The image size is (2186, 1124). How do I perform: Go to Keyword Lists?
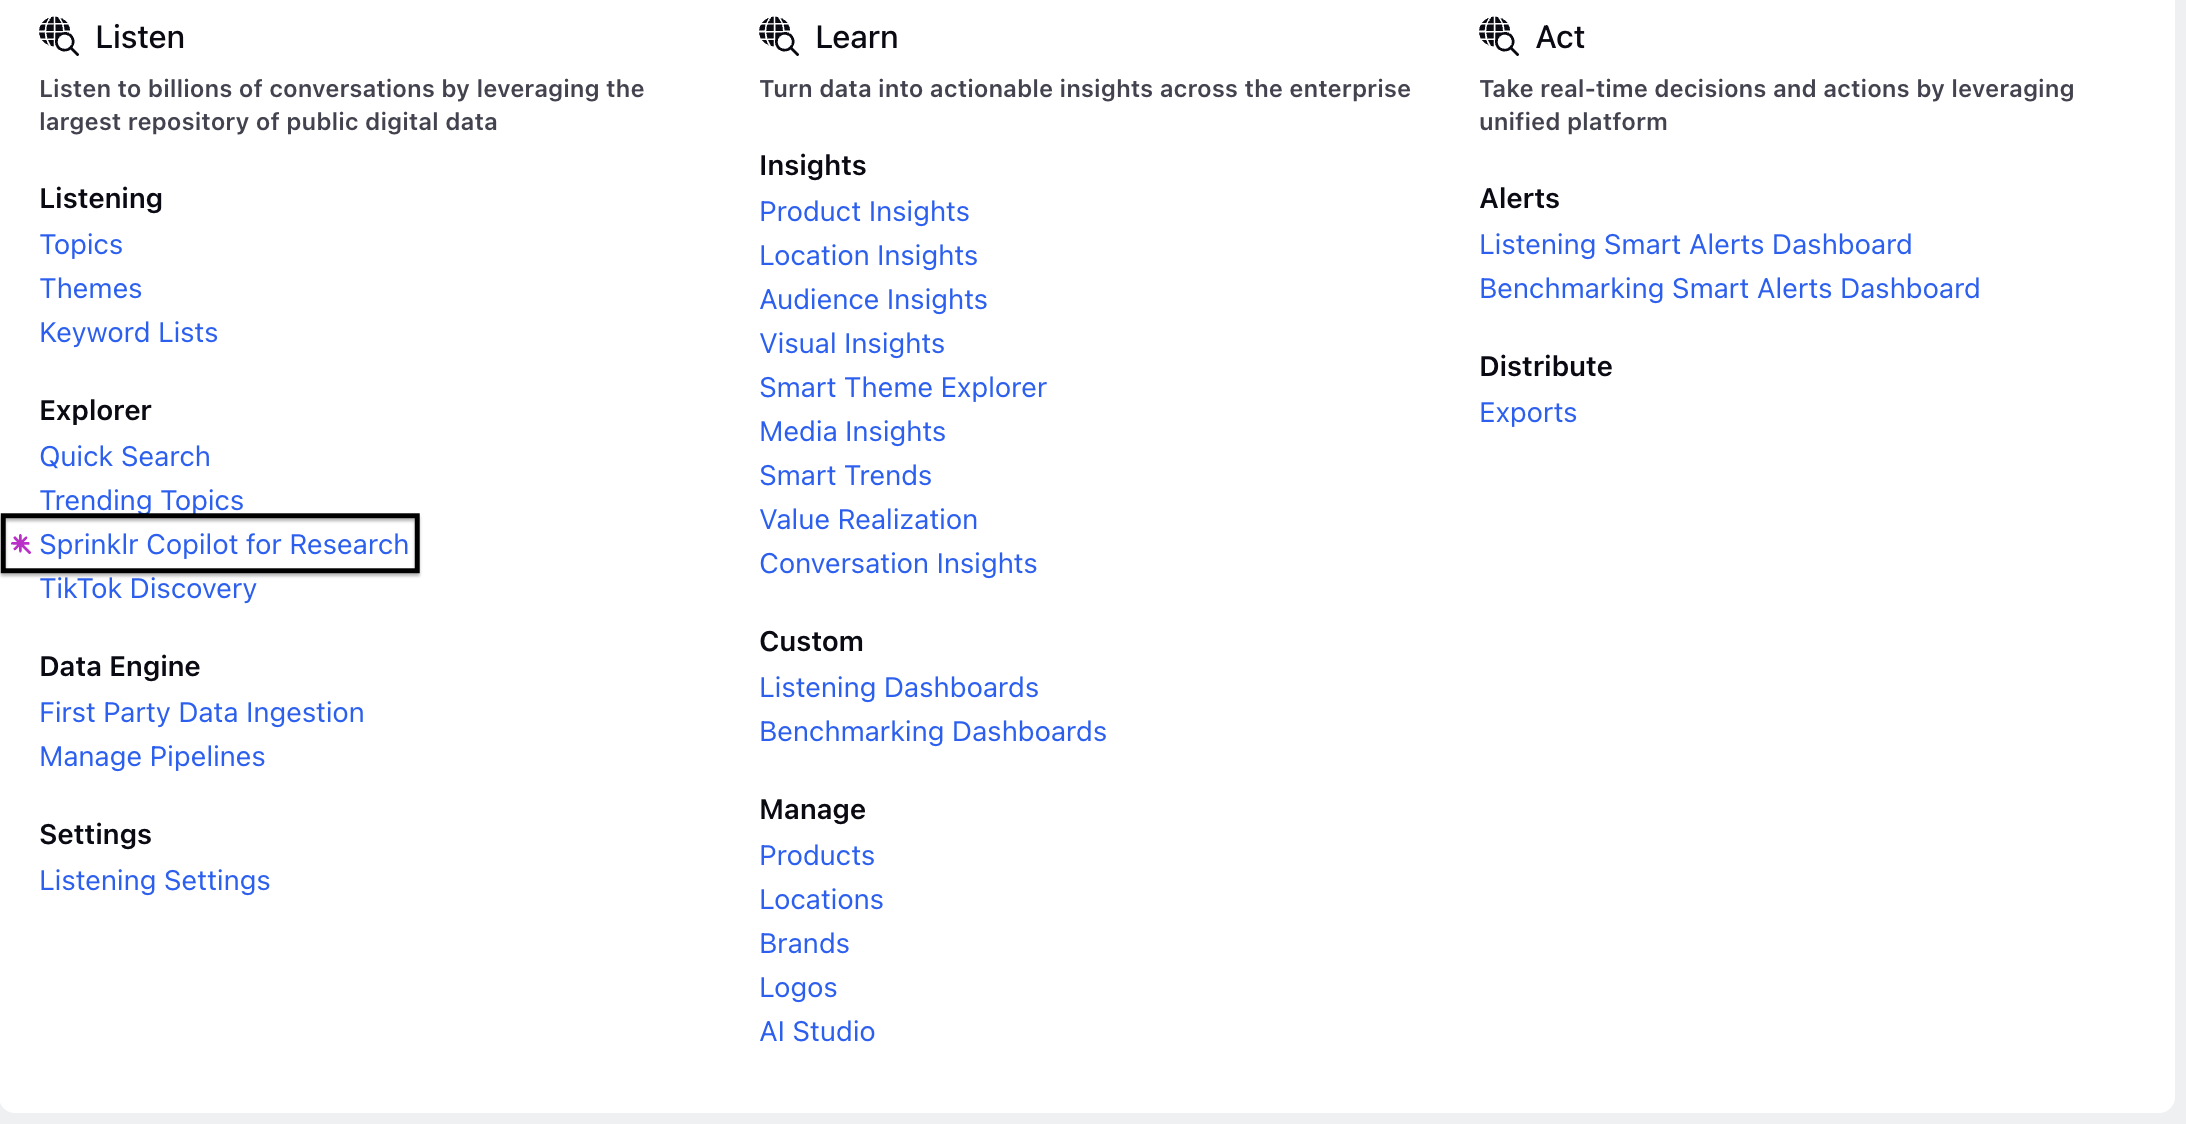point(129,332)
